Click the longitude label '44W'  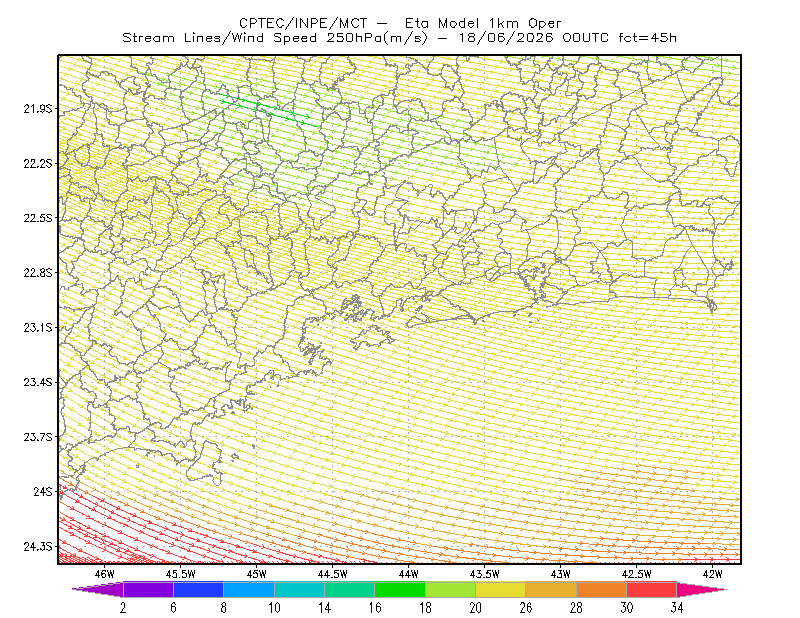click(x=409, y=574)
